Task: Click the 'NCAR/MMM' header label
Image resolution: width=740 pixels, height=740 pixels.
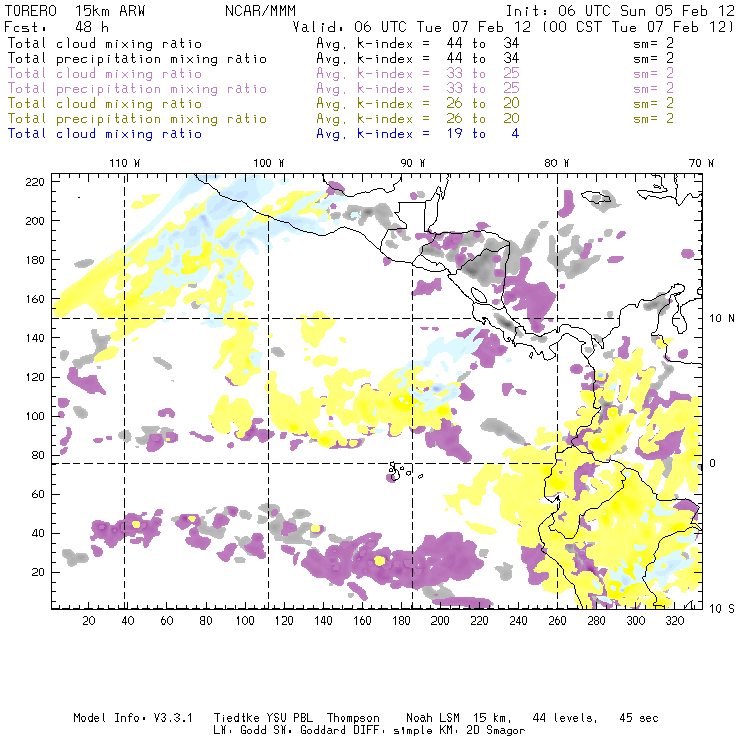Action: coord(260,11)
